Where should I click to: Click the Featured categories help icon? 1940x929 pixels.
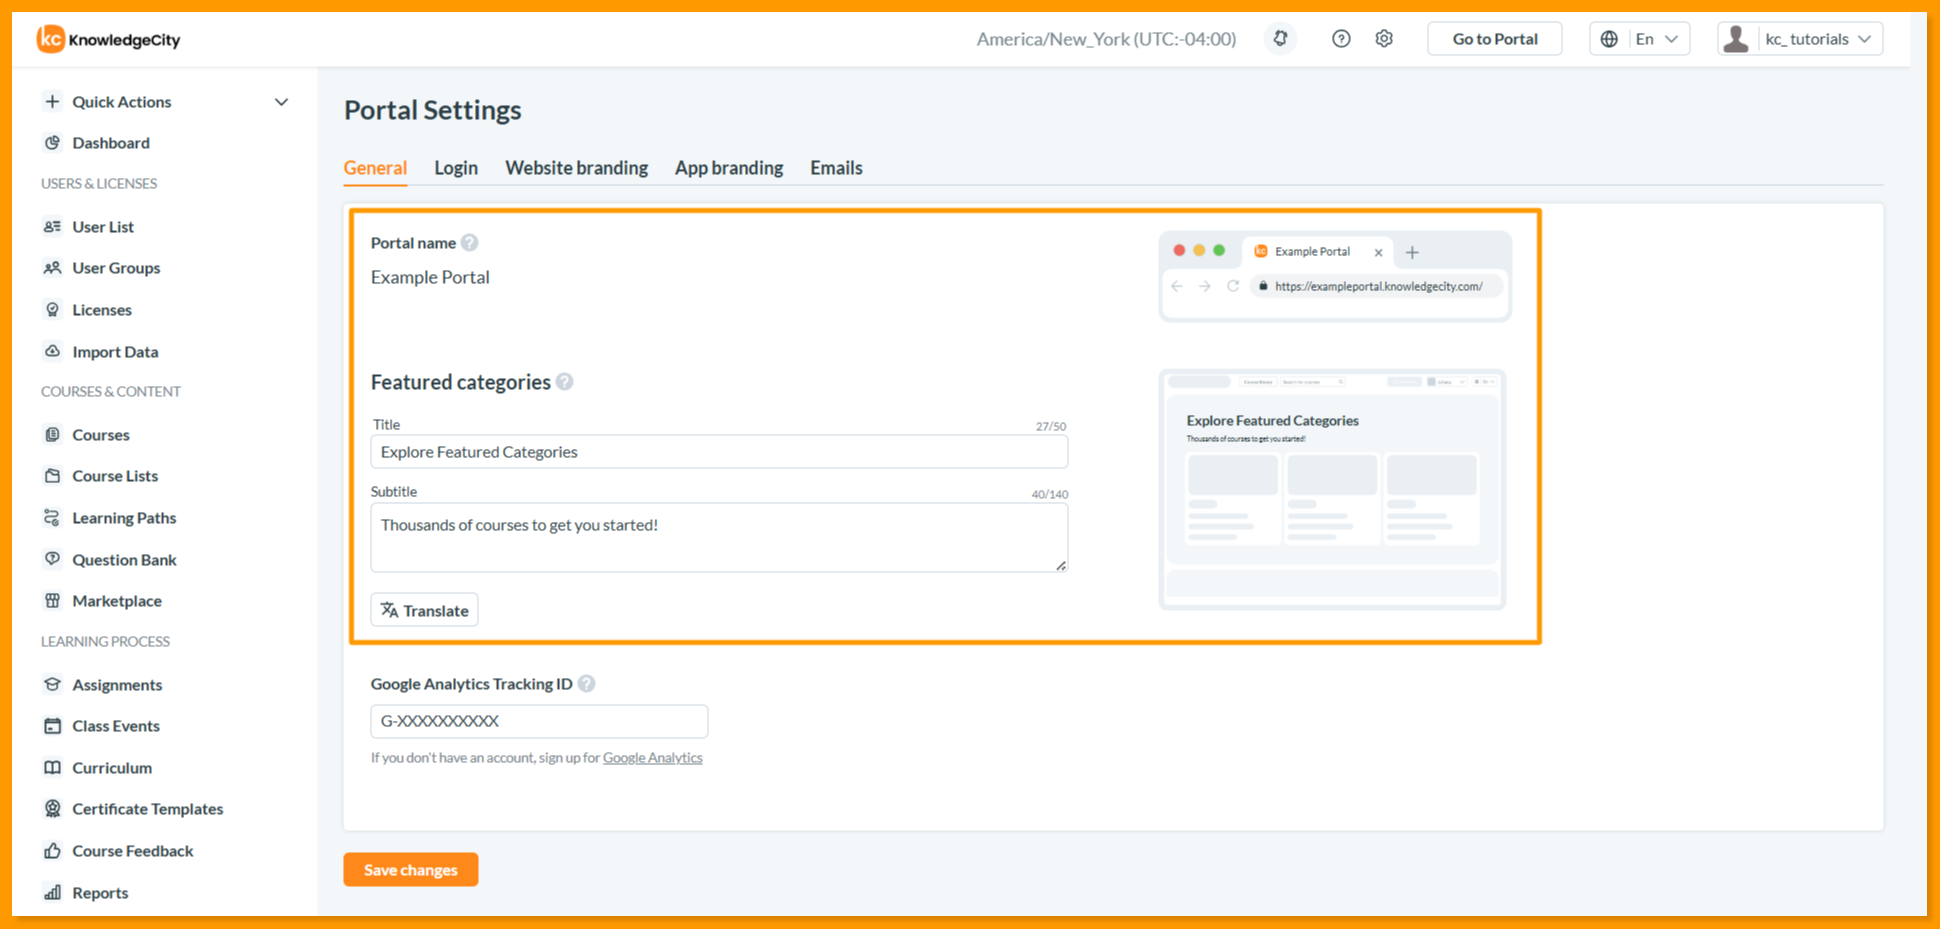565,382
